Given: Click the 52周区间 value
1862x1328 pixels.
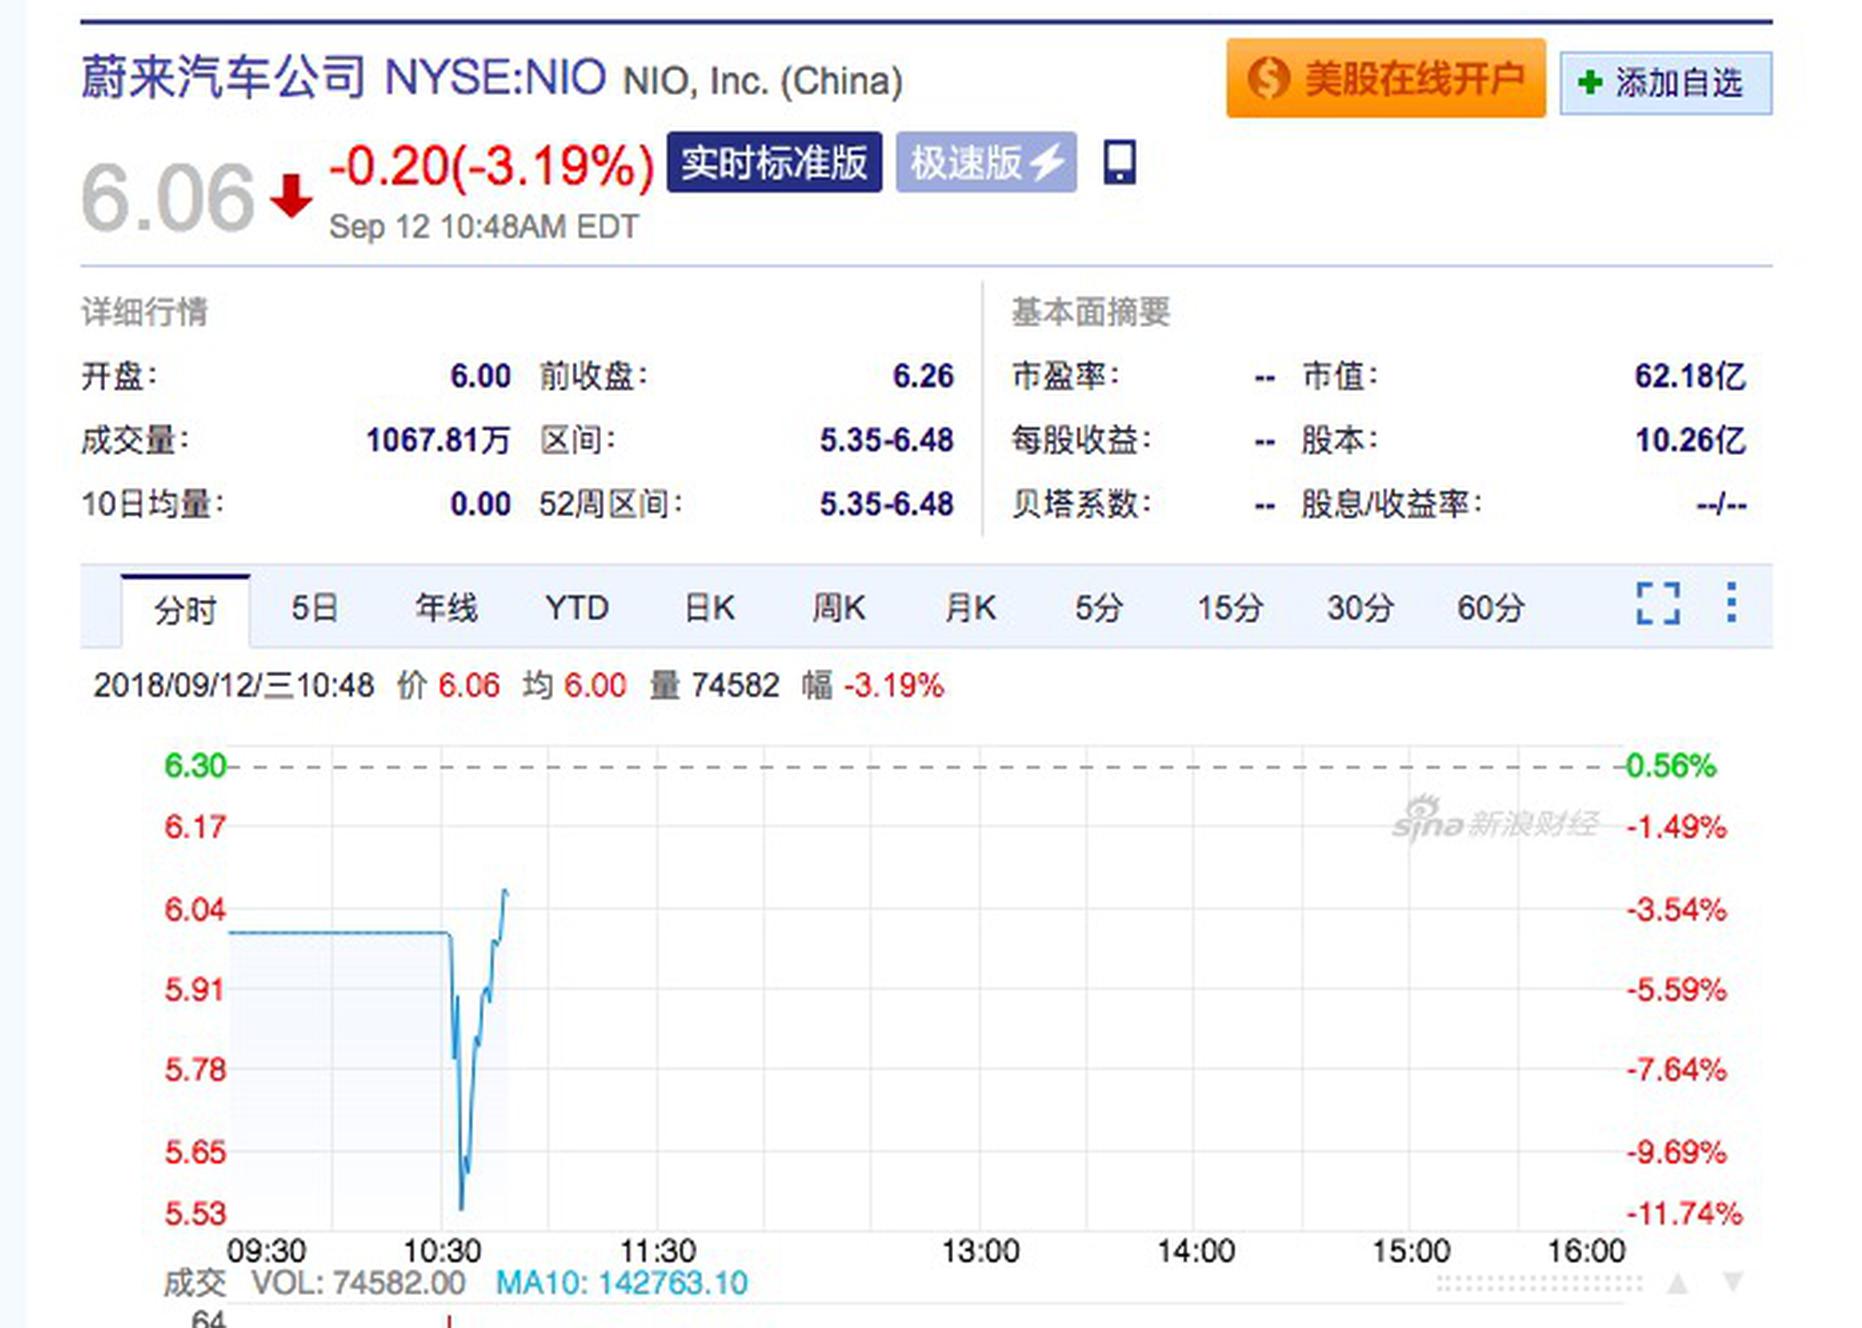Looking at the screenshot, I should click(x=886, y=504).
